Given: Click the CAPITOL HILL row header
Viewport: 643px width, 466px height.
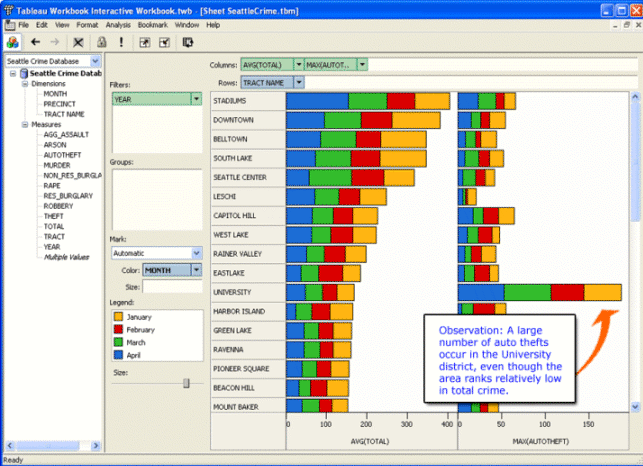Looking at the screenshot, I should click(x=249, y=215).
